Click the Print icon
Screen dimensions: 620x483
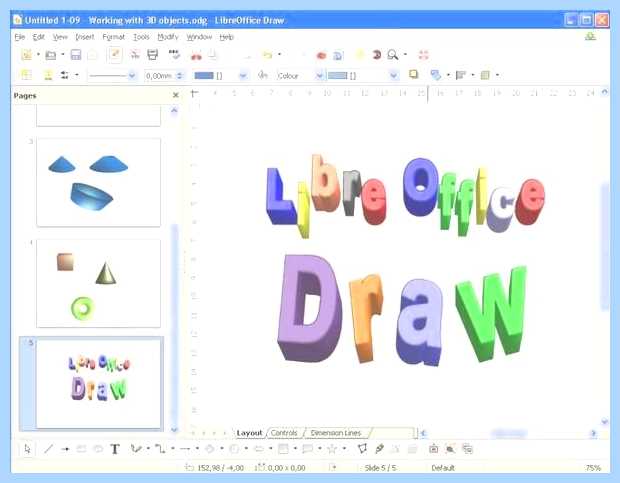[153, 55]
